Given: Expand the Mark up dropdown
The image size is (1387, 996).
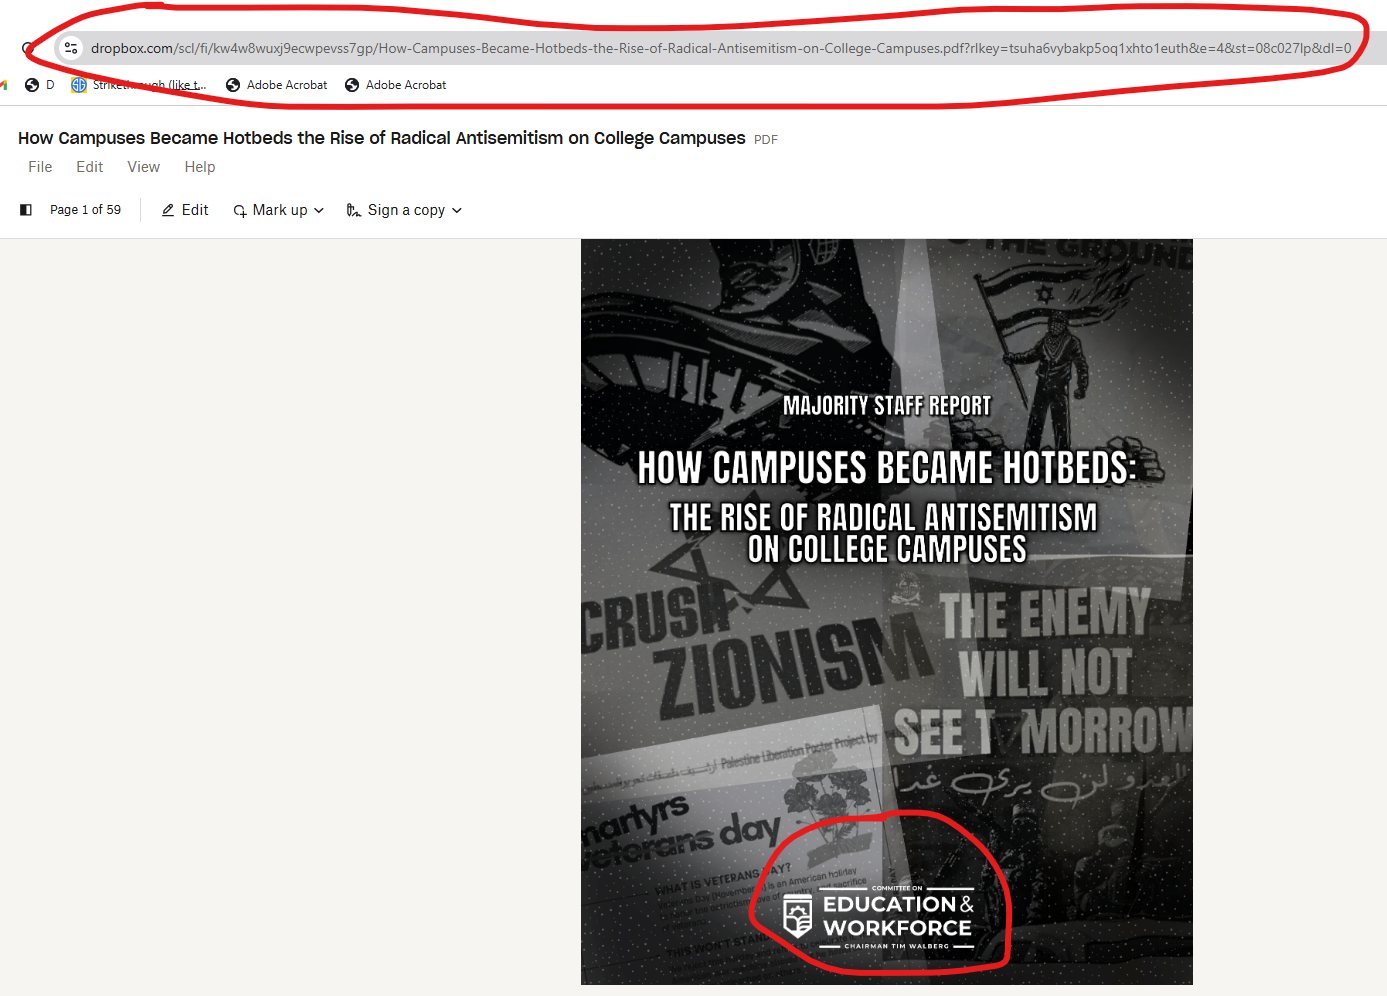Looking at the screenshot, I should 279,210.
